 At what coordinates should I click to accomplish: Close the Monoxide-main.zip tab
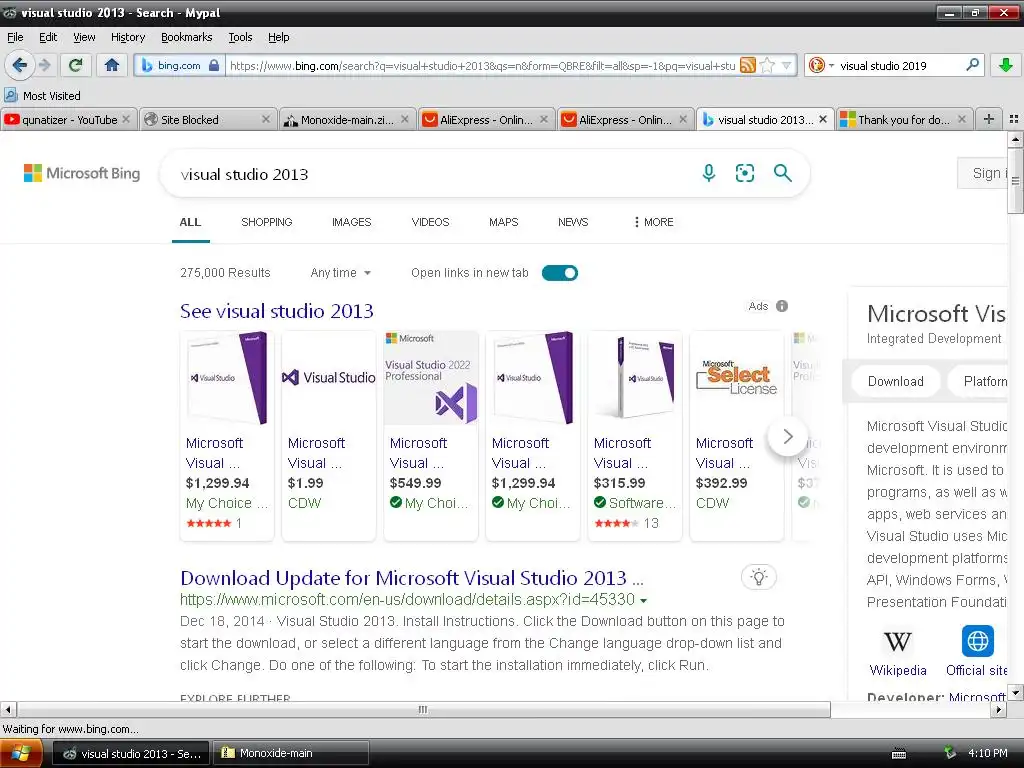pyautogui.click(x=405, y=120)
